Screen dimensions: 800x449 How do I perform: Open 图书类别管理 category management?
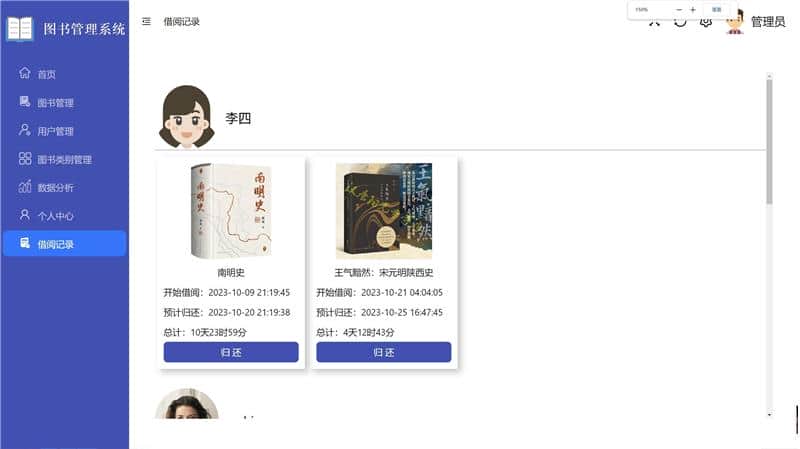click(x=64, y=159)
